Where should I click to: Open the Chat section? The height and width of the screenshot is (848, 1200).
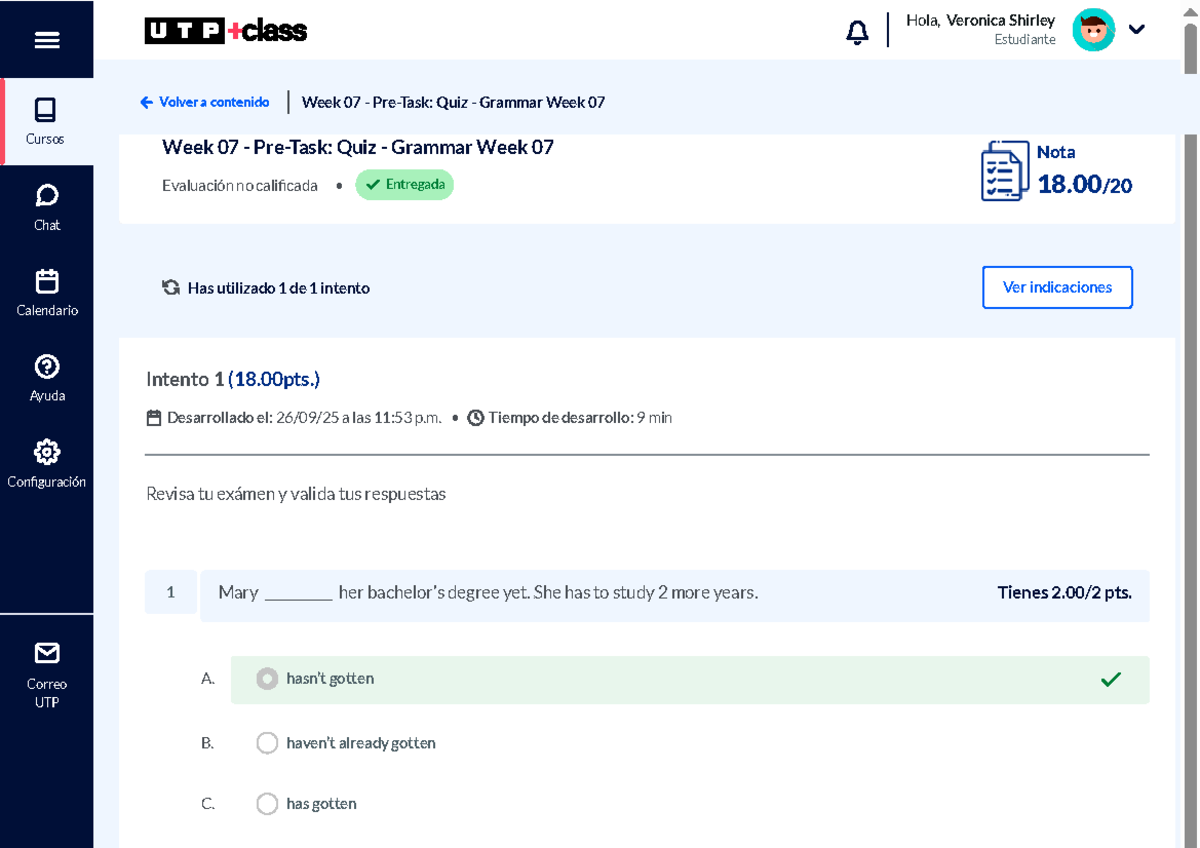[46, 208]
